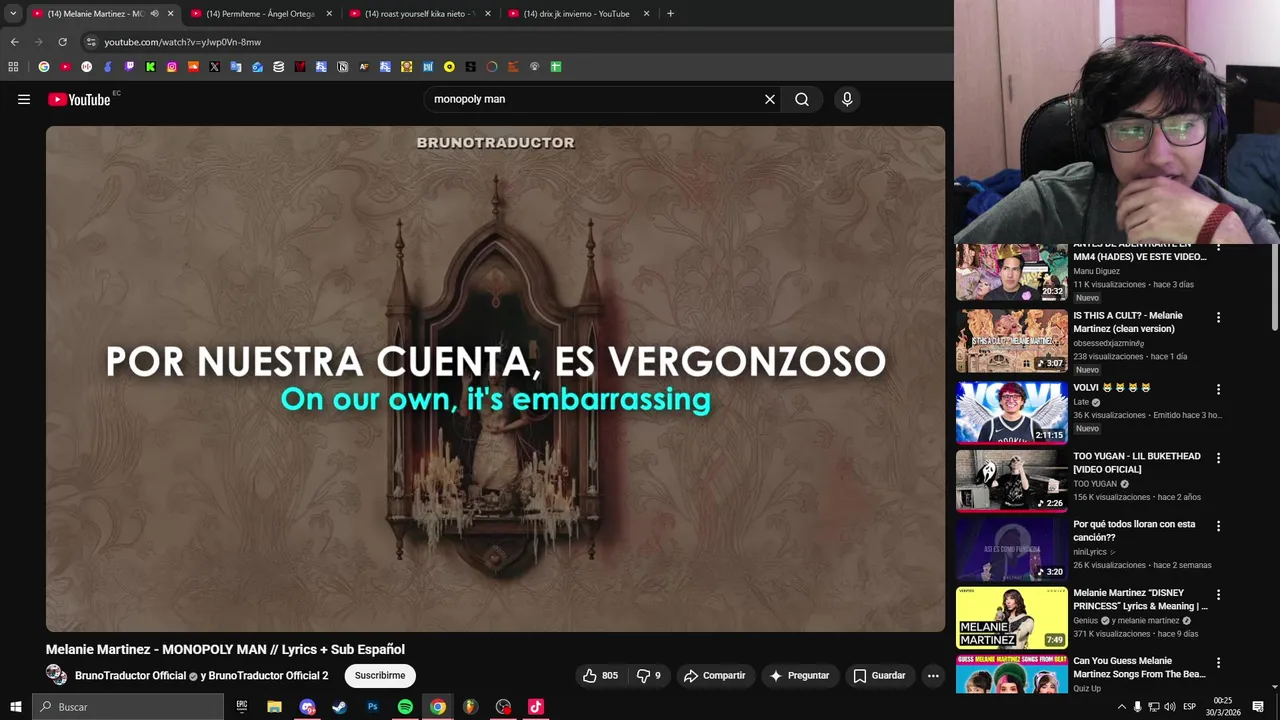The height and width of the screenshot is (720, 1280).
Task: Like the video with 805 likes
Action: 601,676
